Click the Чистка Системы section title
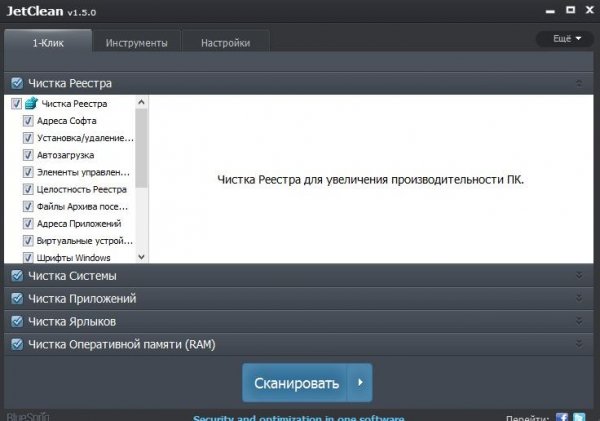 pyautogui.click(x=72, y=276)
